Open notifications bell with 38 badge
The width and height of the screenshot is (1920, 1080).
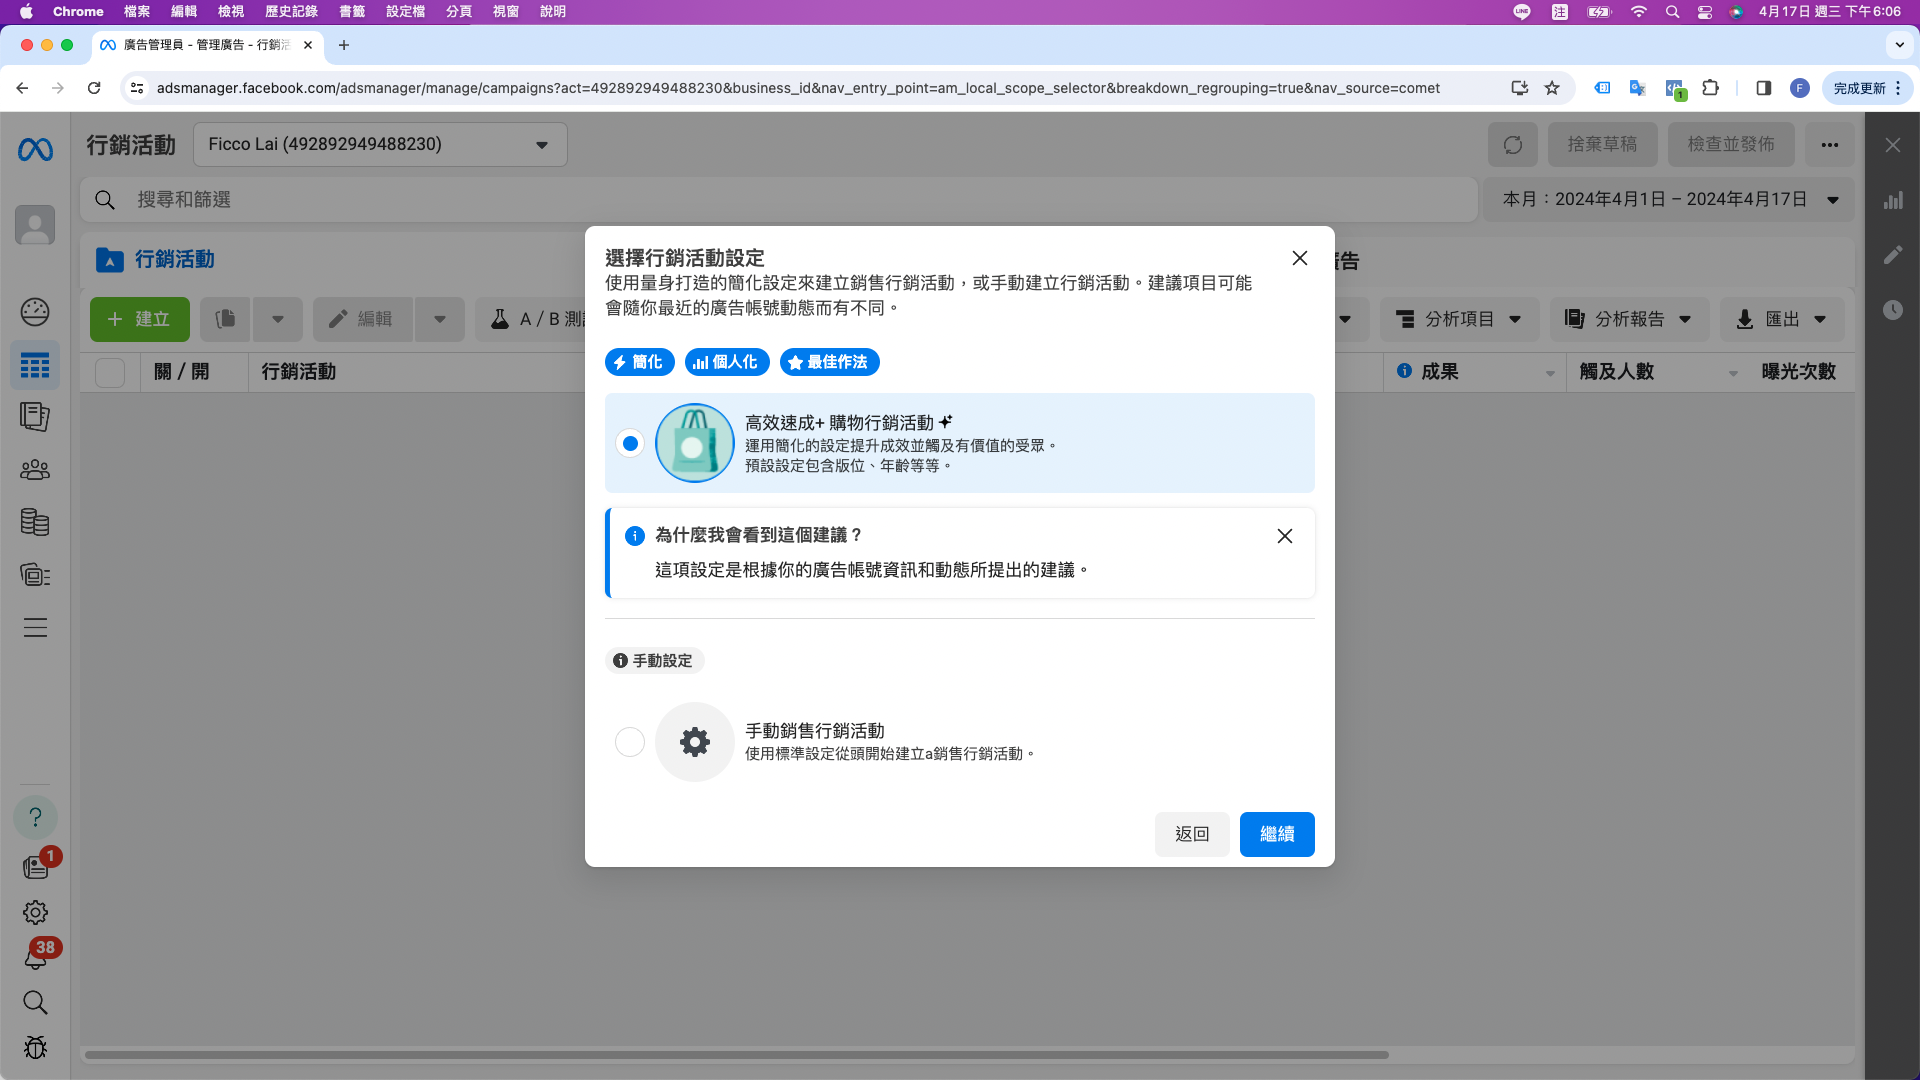[x=35, y=957]
